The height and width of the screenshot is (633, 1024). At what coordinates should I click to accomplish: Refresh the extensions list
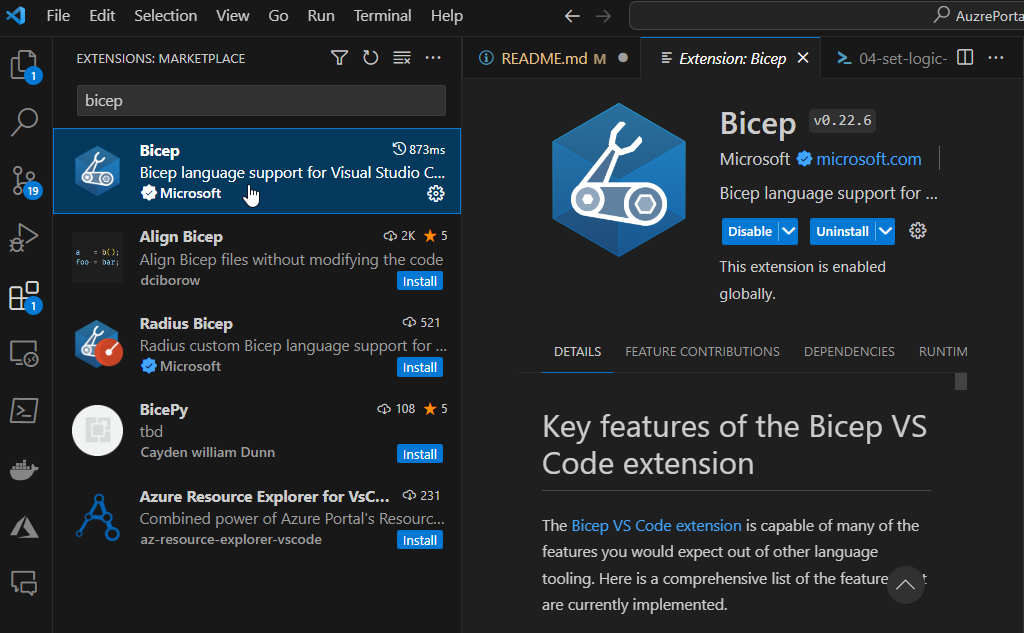[370, 58]
